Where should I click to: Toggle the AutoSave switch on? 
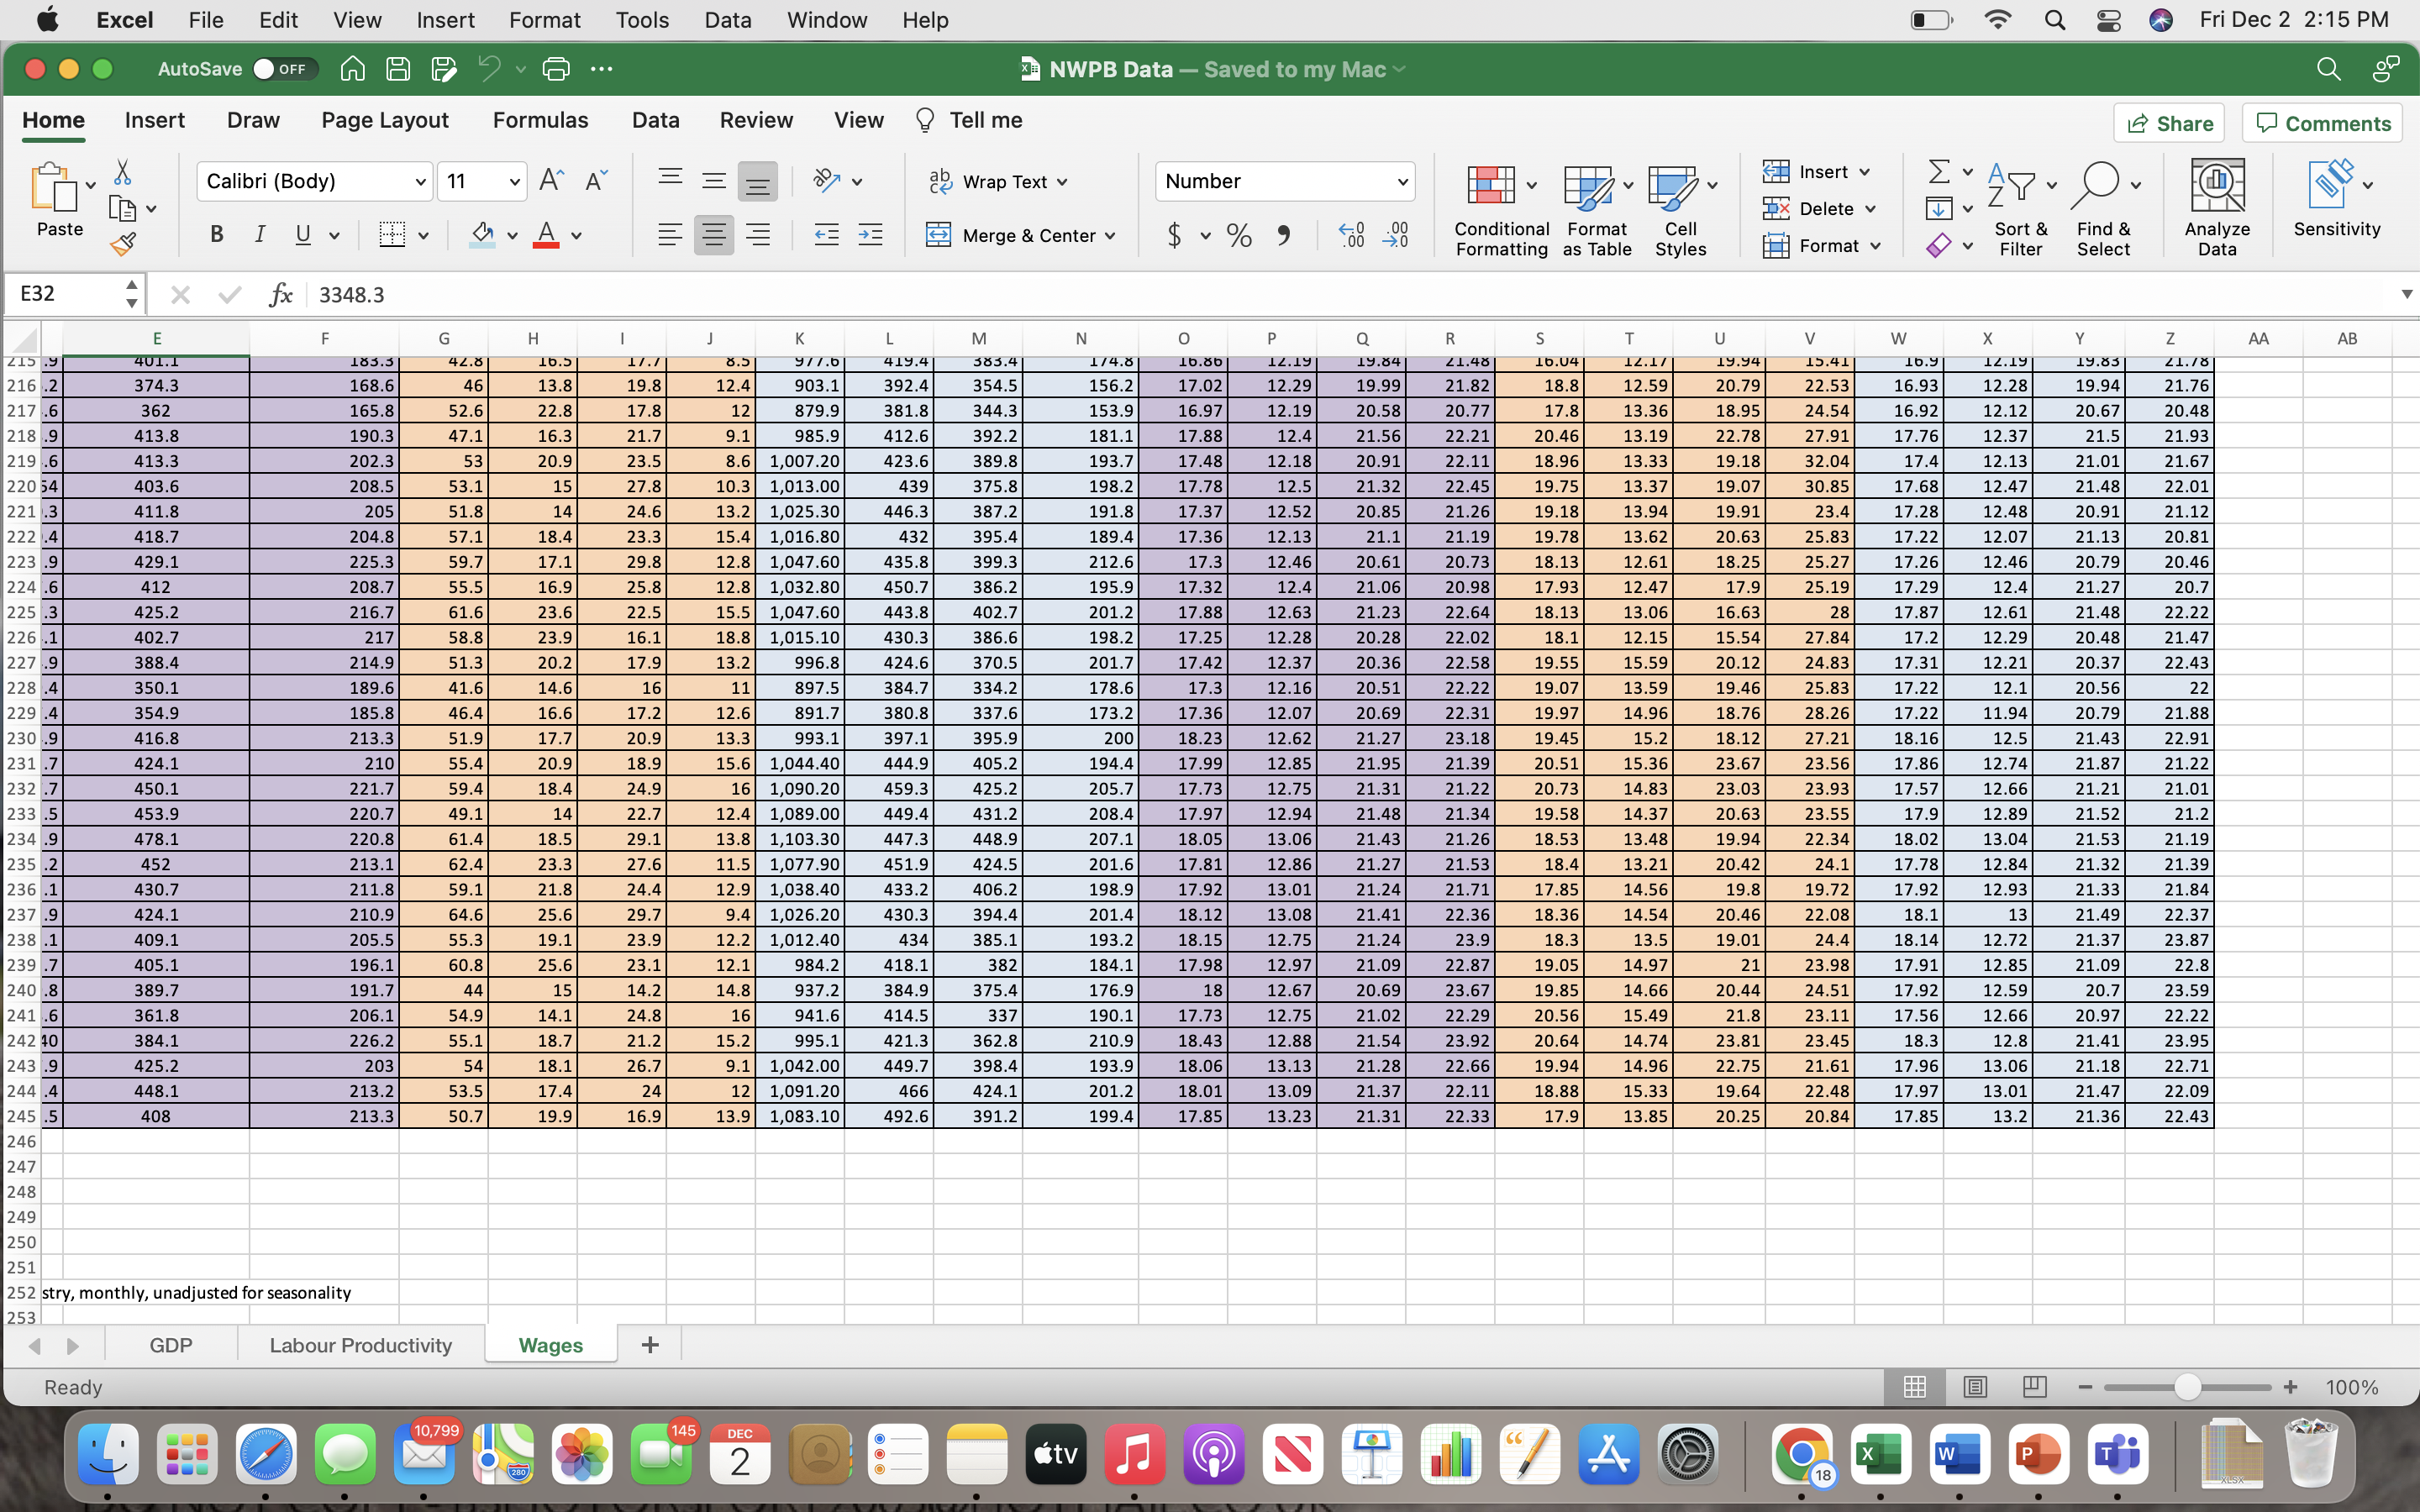pos(283,69)
